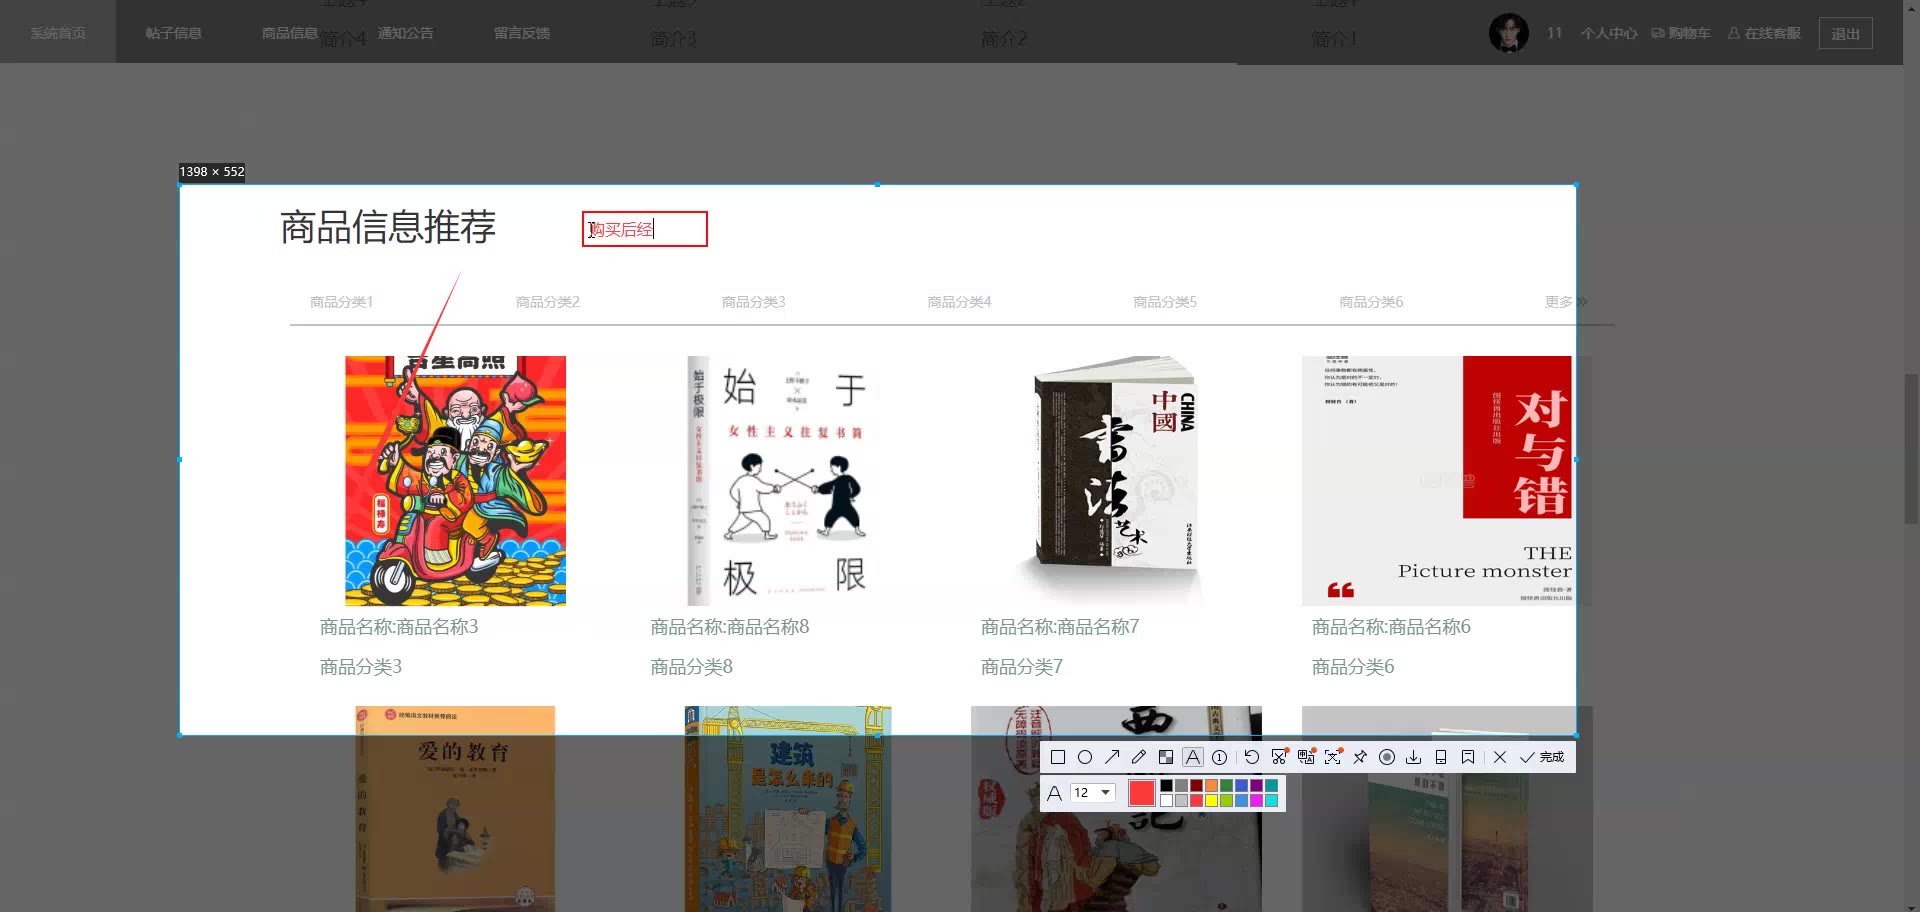
Task: Switch to the 商品分类2 tab
Action: tap(547, 302)
